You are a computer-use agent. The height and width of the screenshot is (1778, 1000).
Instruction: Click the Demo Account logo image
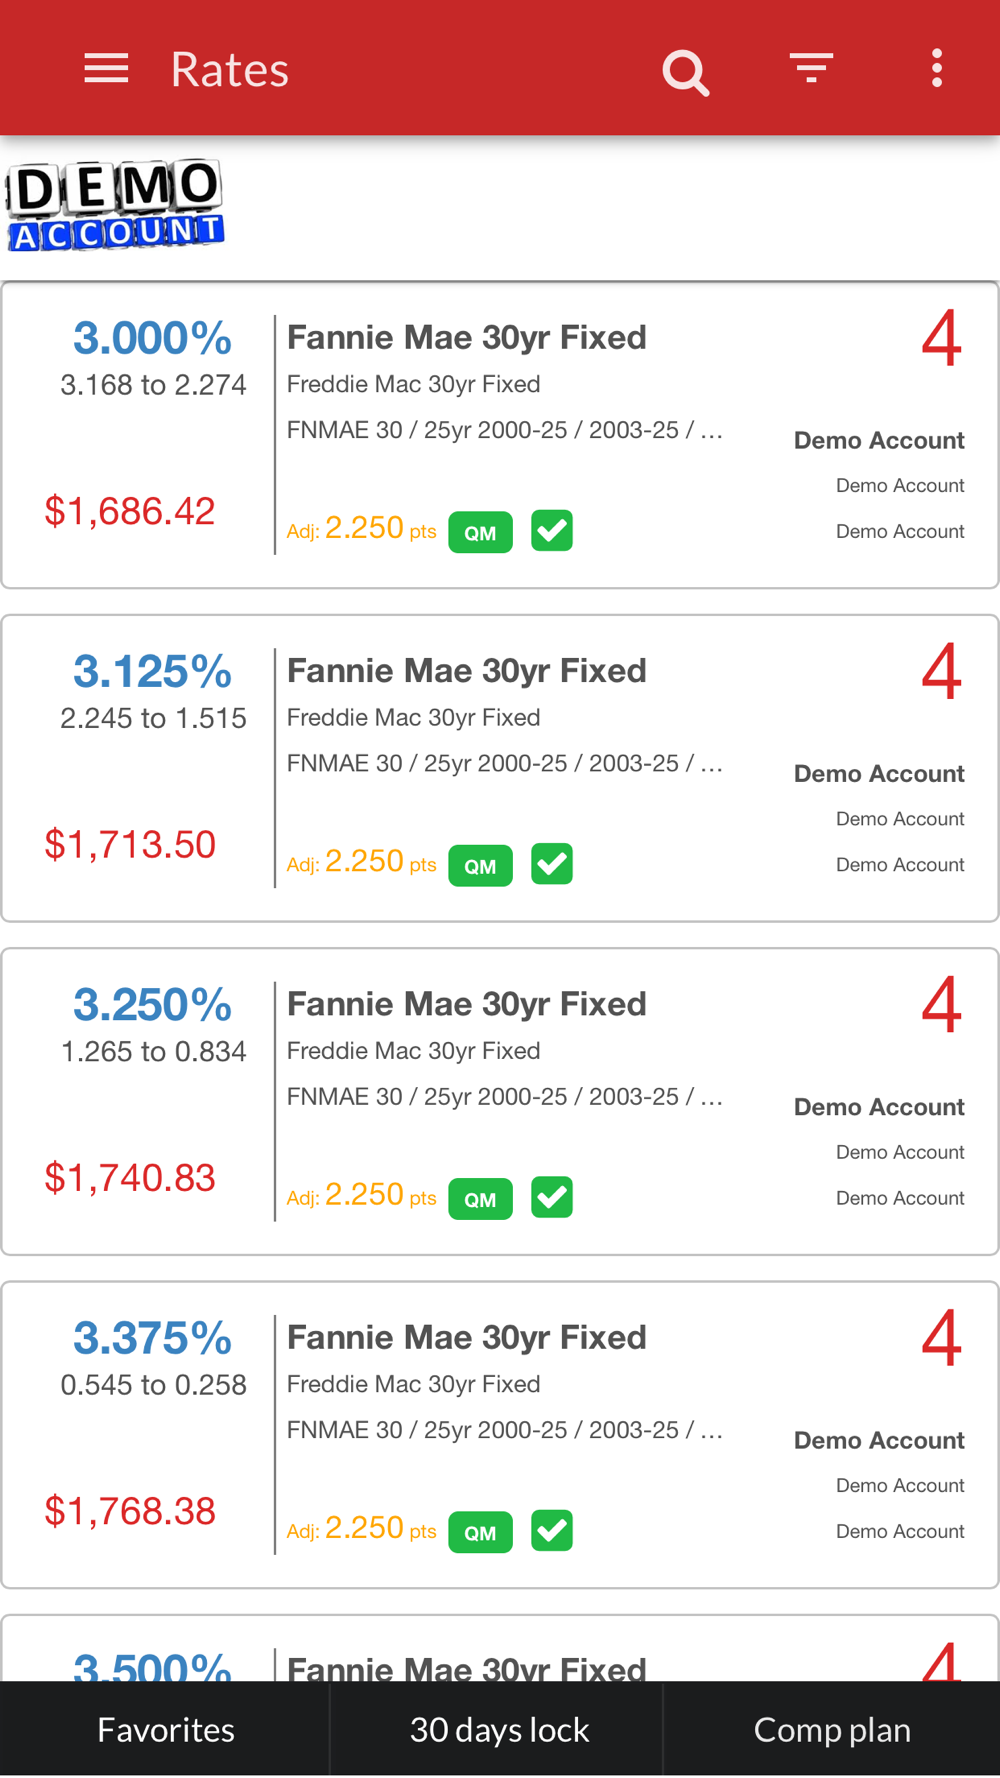(x=115, y=206)
